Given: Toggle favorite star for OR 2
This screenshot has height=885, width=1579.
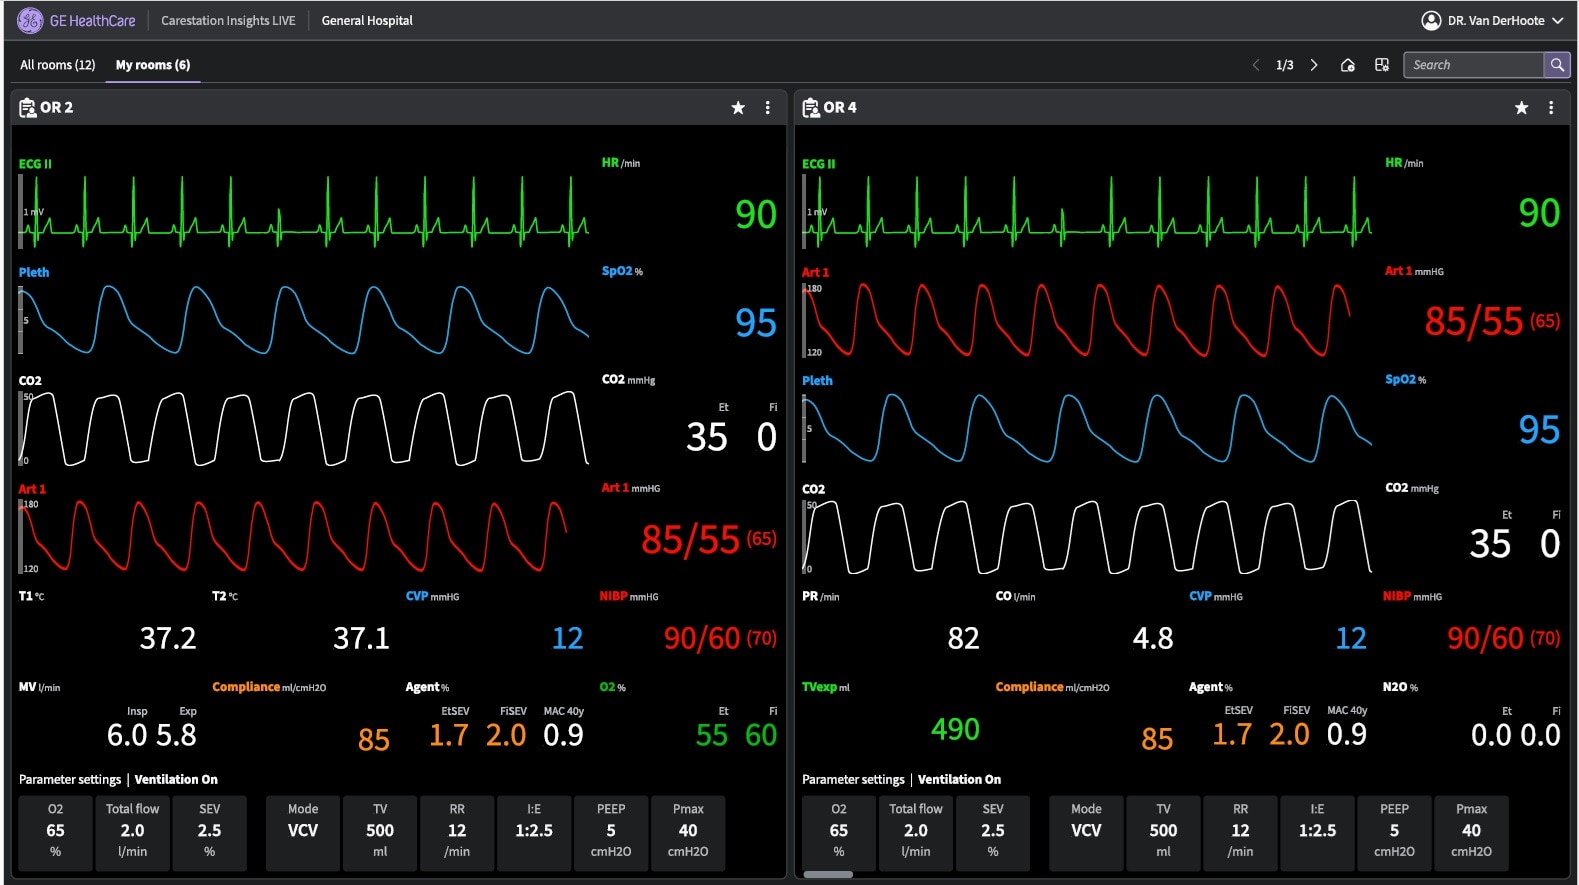Looking at the screenshot, I should tap(738, 108).
